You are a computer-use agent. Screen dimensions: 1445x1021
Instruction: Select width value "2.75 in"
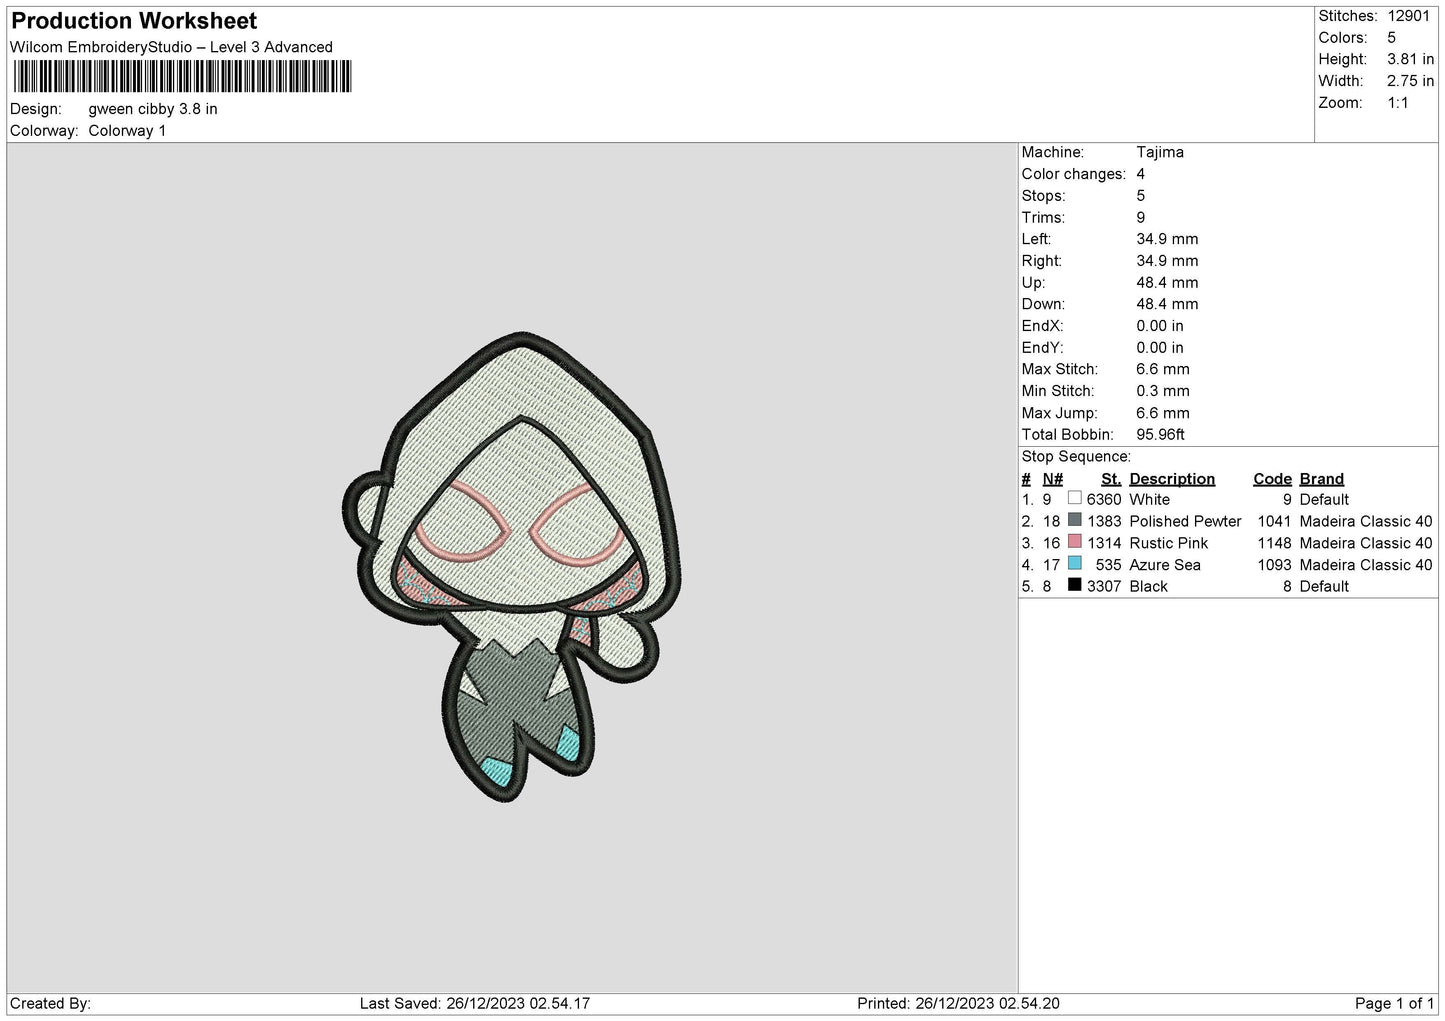pyautogui.click(x=1410, y=81)
